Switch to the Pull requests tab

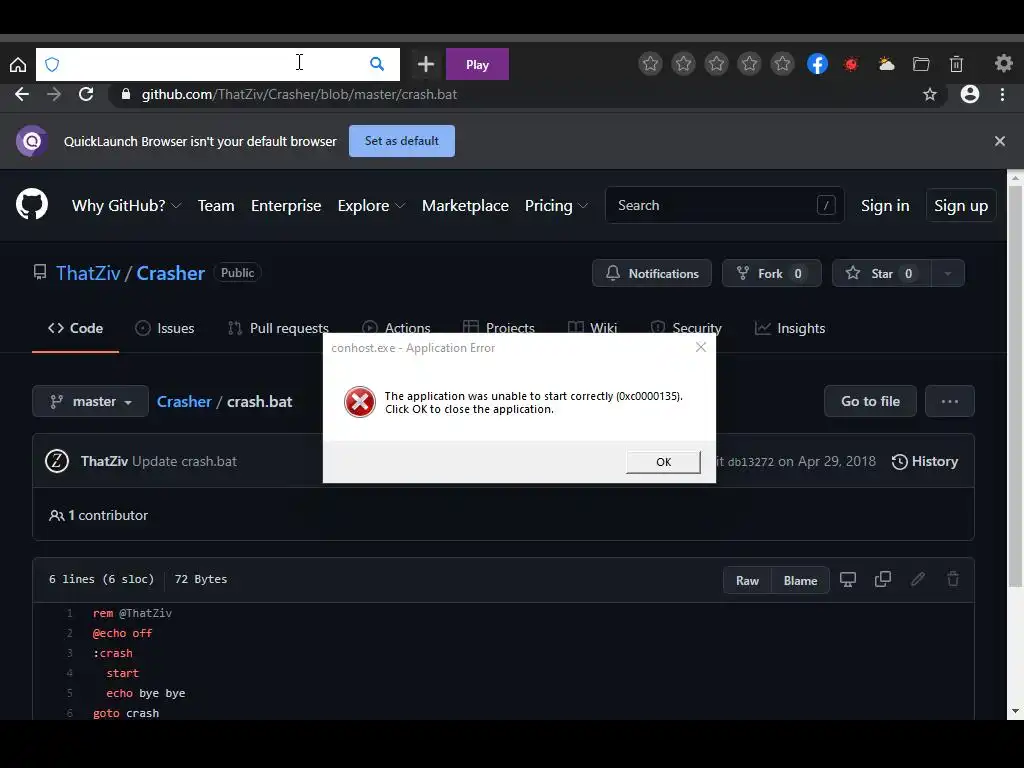pos(278,328)
